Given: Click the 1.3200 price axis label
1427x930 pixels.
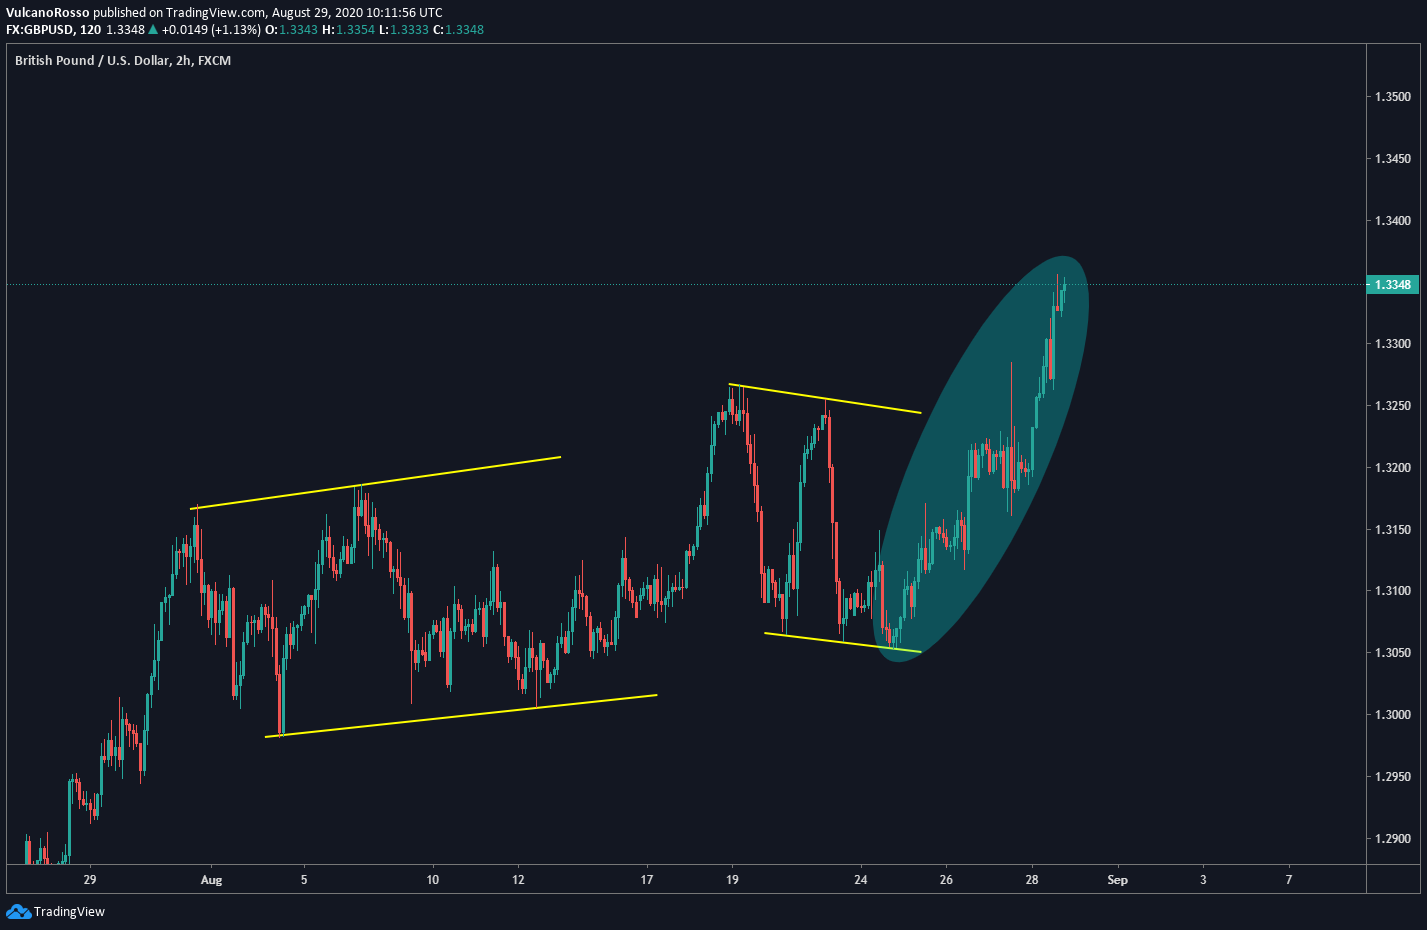Looking at the screenshot, I should [x=1393, y=468].
